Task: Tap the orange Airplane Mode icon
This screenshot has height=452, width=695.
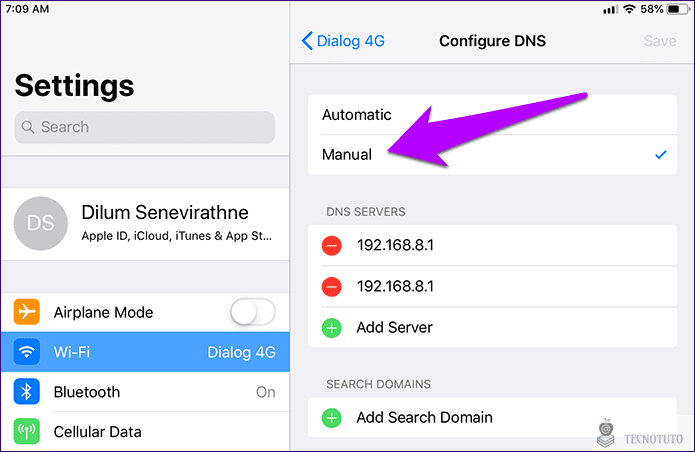Action: click(27, 312)
